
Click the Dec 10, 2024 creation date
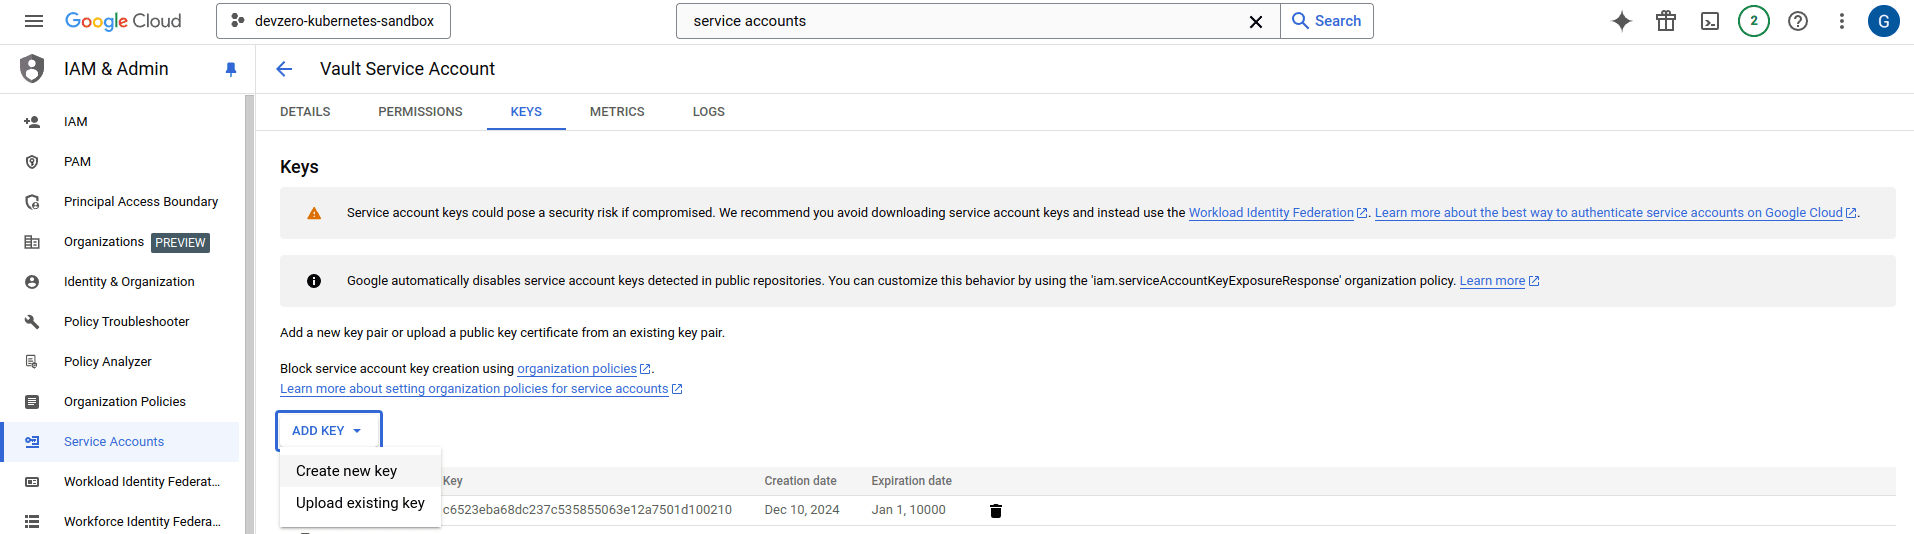801,510
